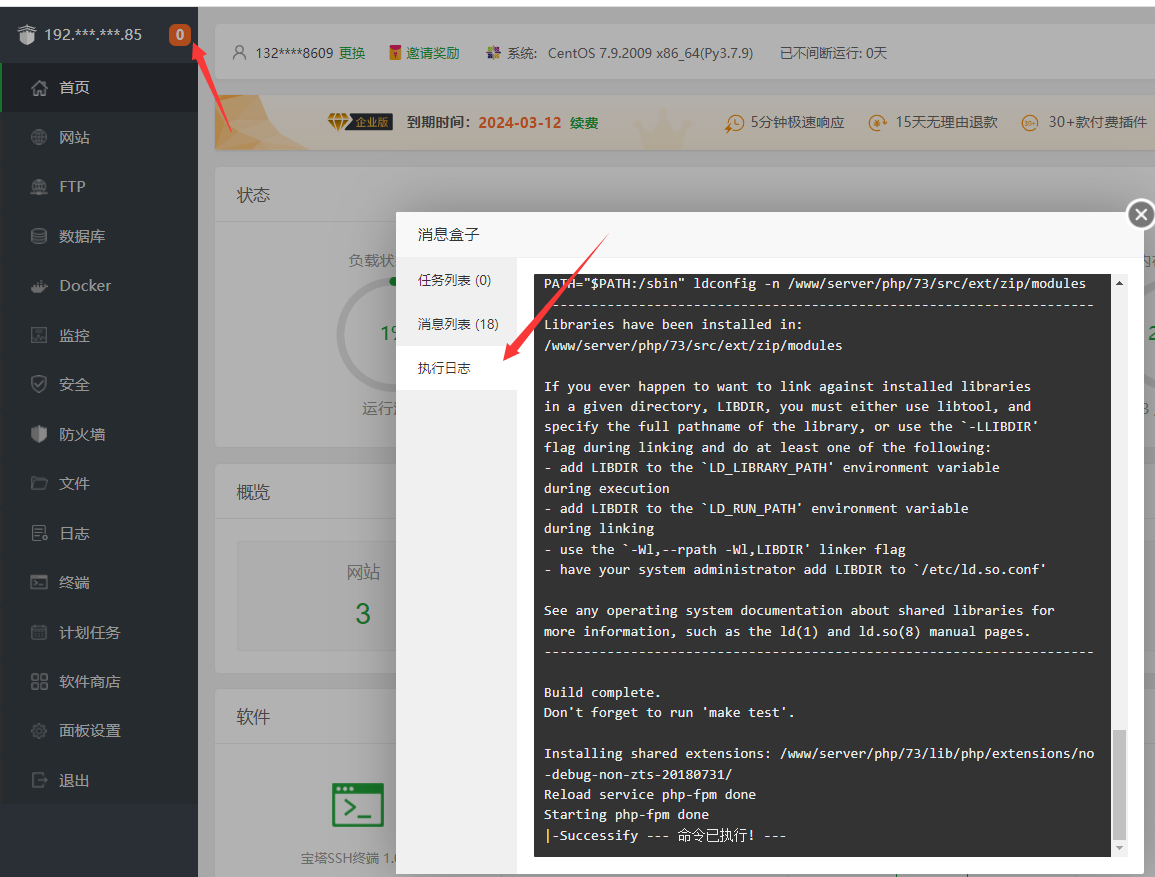Click the 5分钟极速响应 icon
Screen dimensions: 1155x877
(x=734, y=123)
